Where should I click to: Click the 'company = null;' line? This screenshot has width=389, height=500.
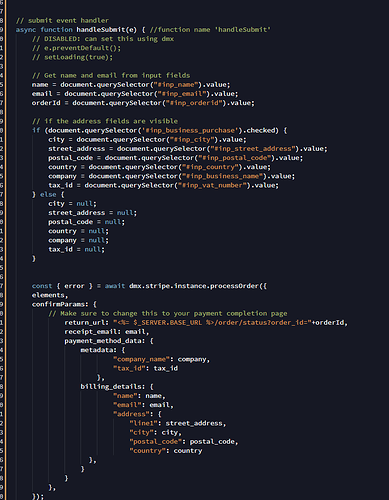tap(78, 240)
